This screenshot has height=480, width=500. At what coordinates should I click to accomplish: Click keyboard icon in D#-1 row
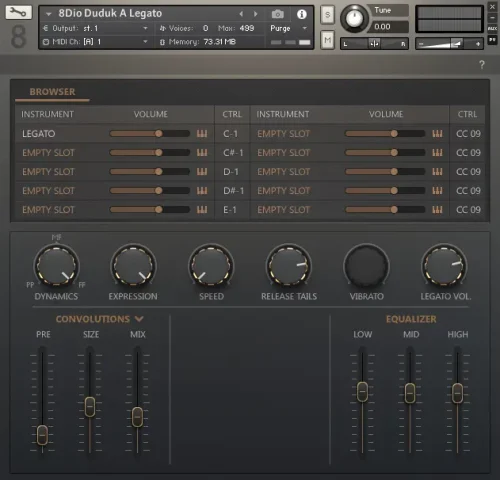click(x=202, y=191)
